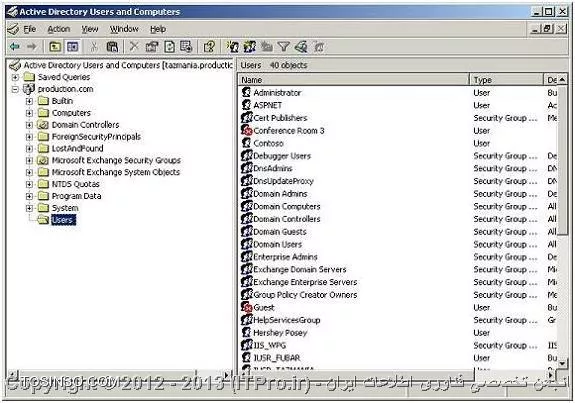Sort the list by the Name column header
The image size is (575, 403).
tap(354, 80)
